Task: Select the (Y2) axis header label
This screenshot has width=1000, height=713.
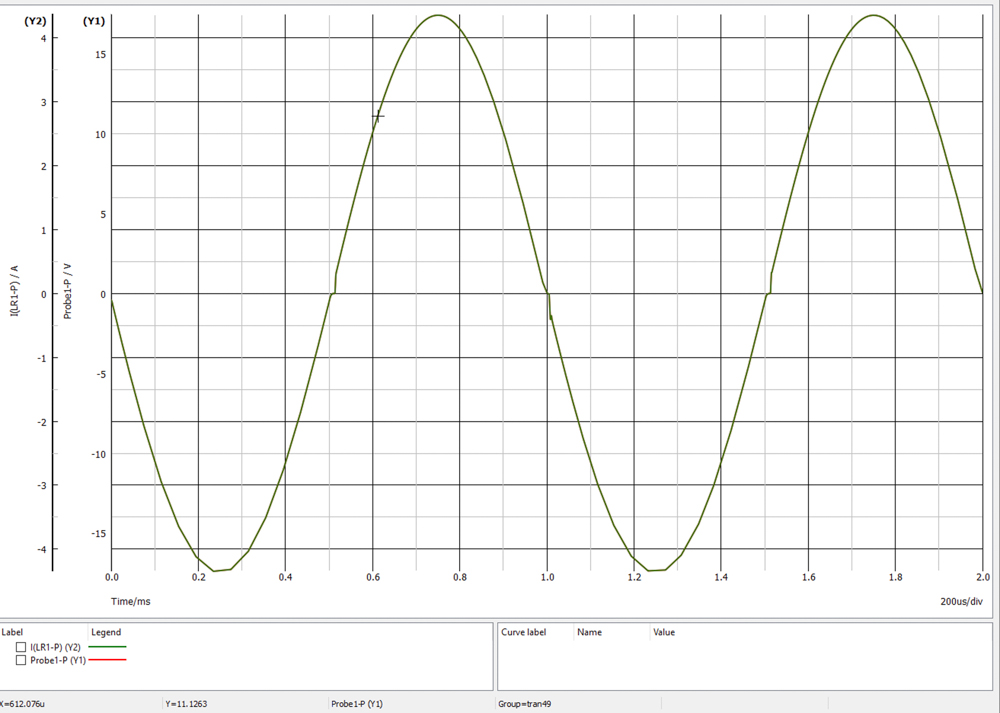Action: click(x=35, y=21)
